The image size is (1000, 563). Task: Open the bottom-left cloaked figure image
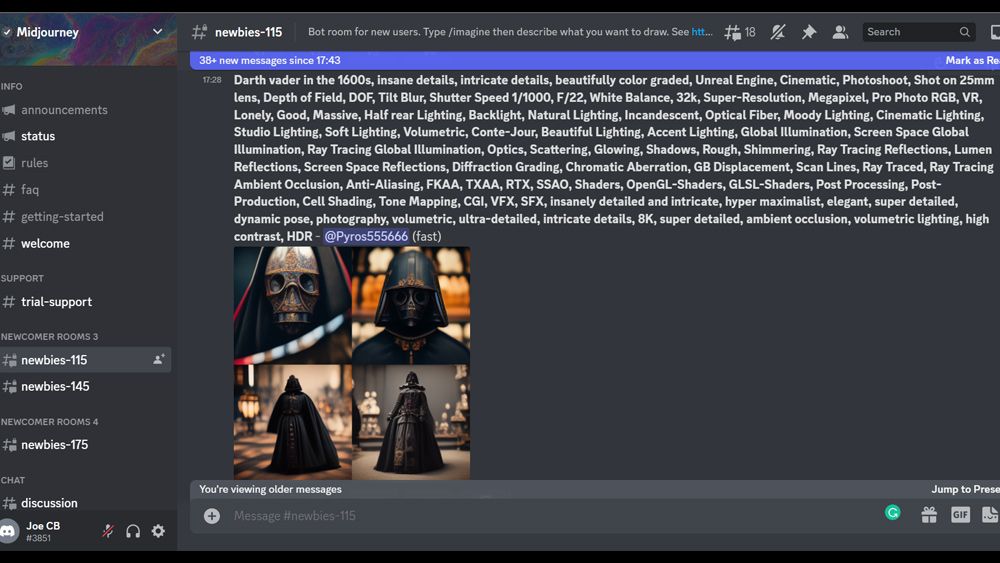[x=292, y=422]
